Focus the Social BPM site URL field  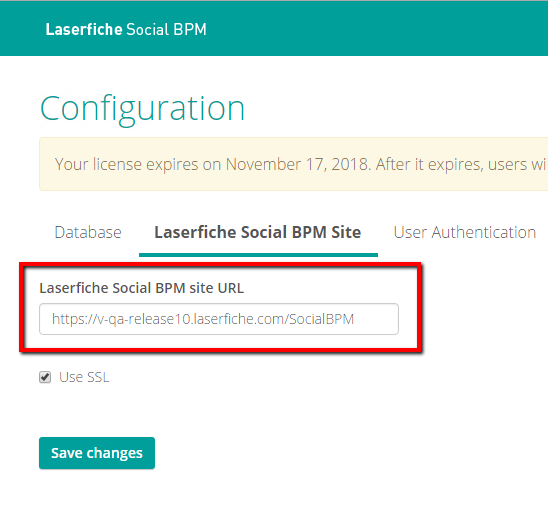[219, 319]
